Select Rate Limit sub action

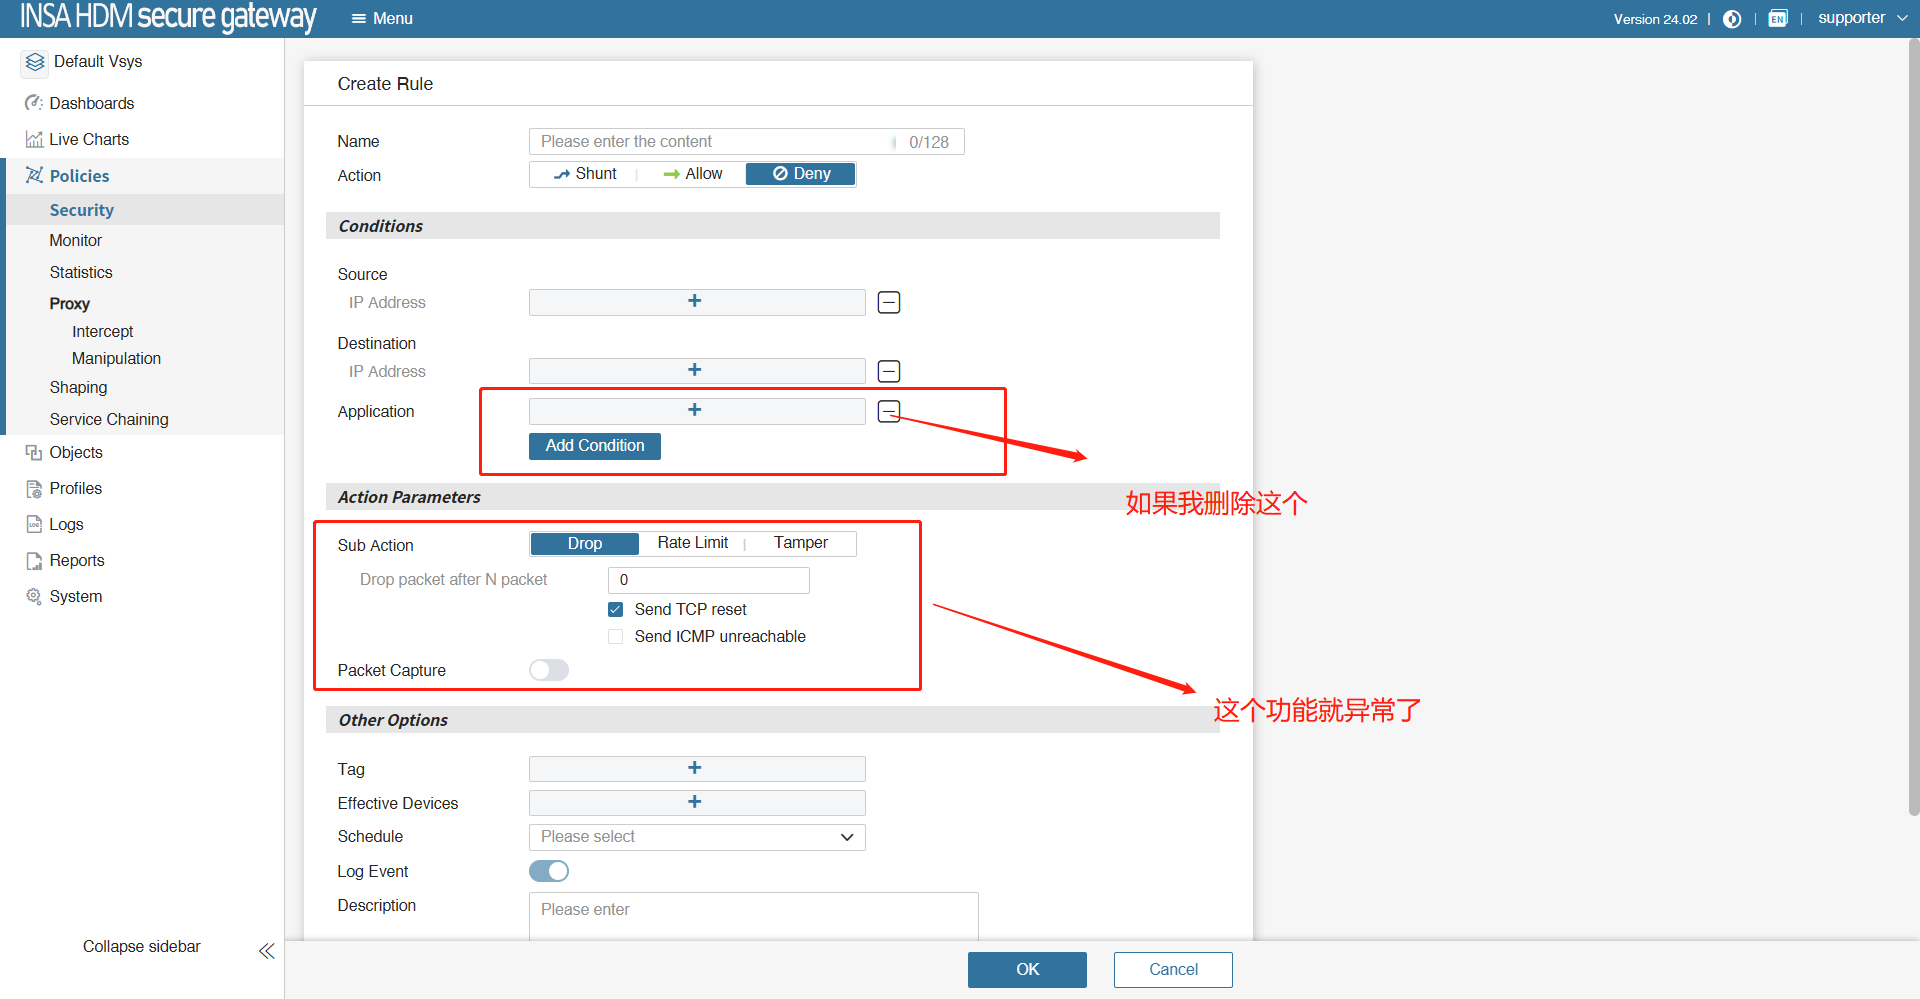692,543
